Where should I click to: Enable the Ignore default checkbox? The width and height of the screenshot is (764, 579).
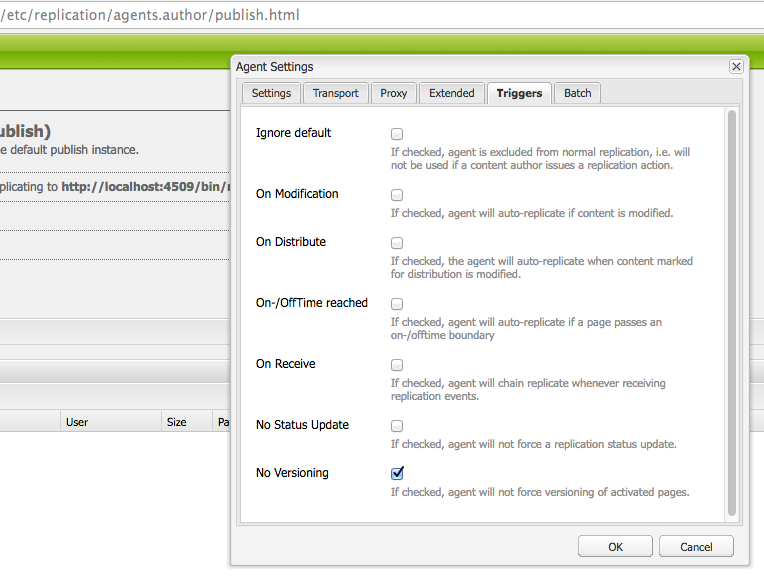pyautogui.click(x=397, y=134)
